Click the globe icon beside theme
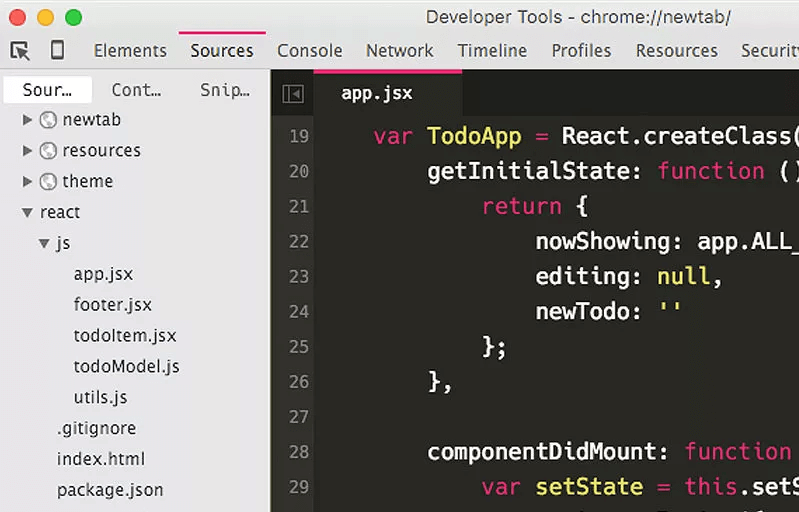The image size is (799, 512). pos(48,181)
